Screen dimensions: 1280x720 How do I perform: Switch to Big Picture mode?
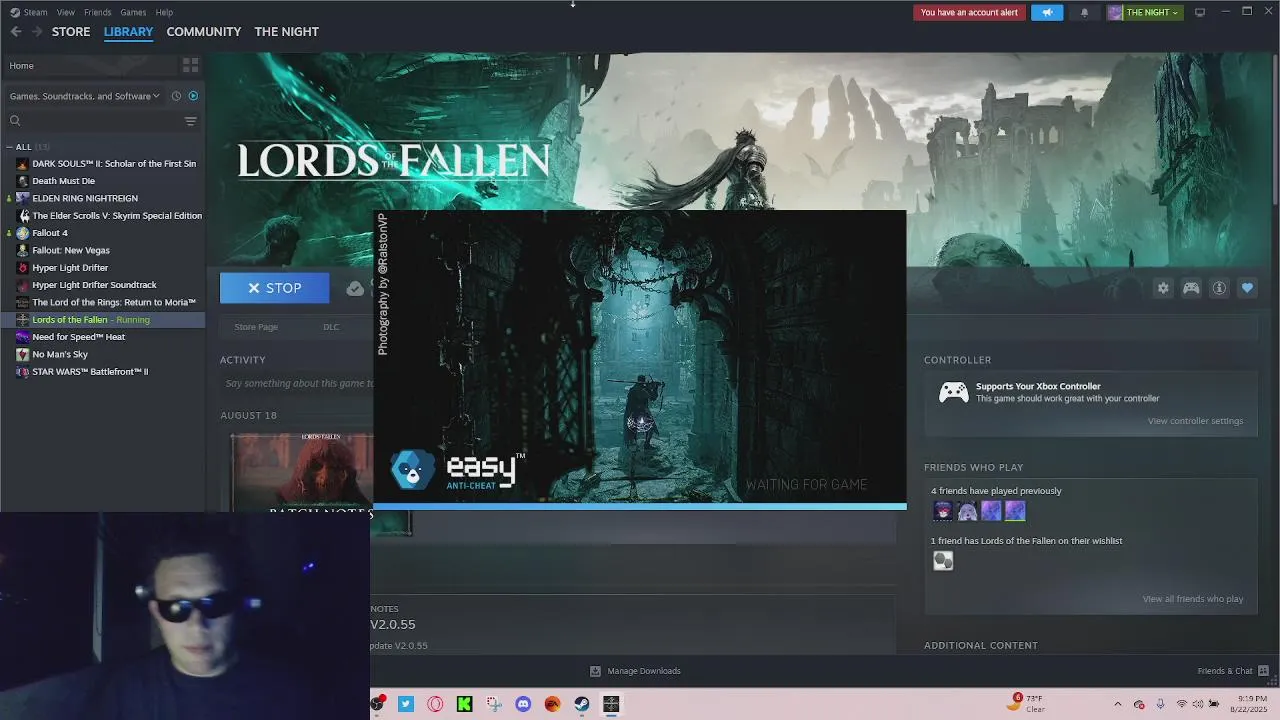tap(1200, 12)
